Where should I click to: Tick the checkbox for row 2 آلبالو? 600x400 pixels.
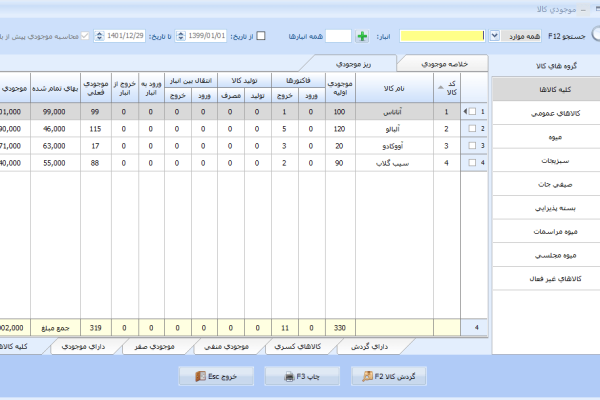pyautogui.click(x=472, y=129)
